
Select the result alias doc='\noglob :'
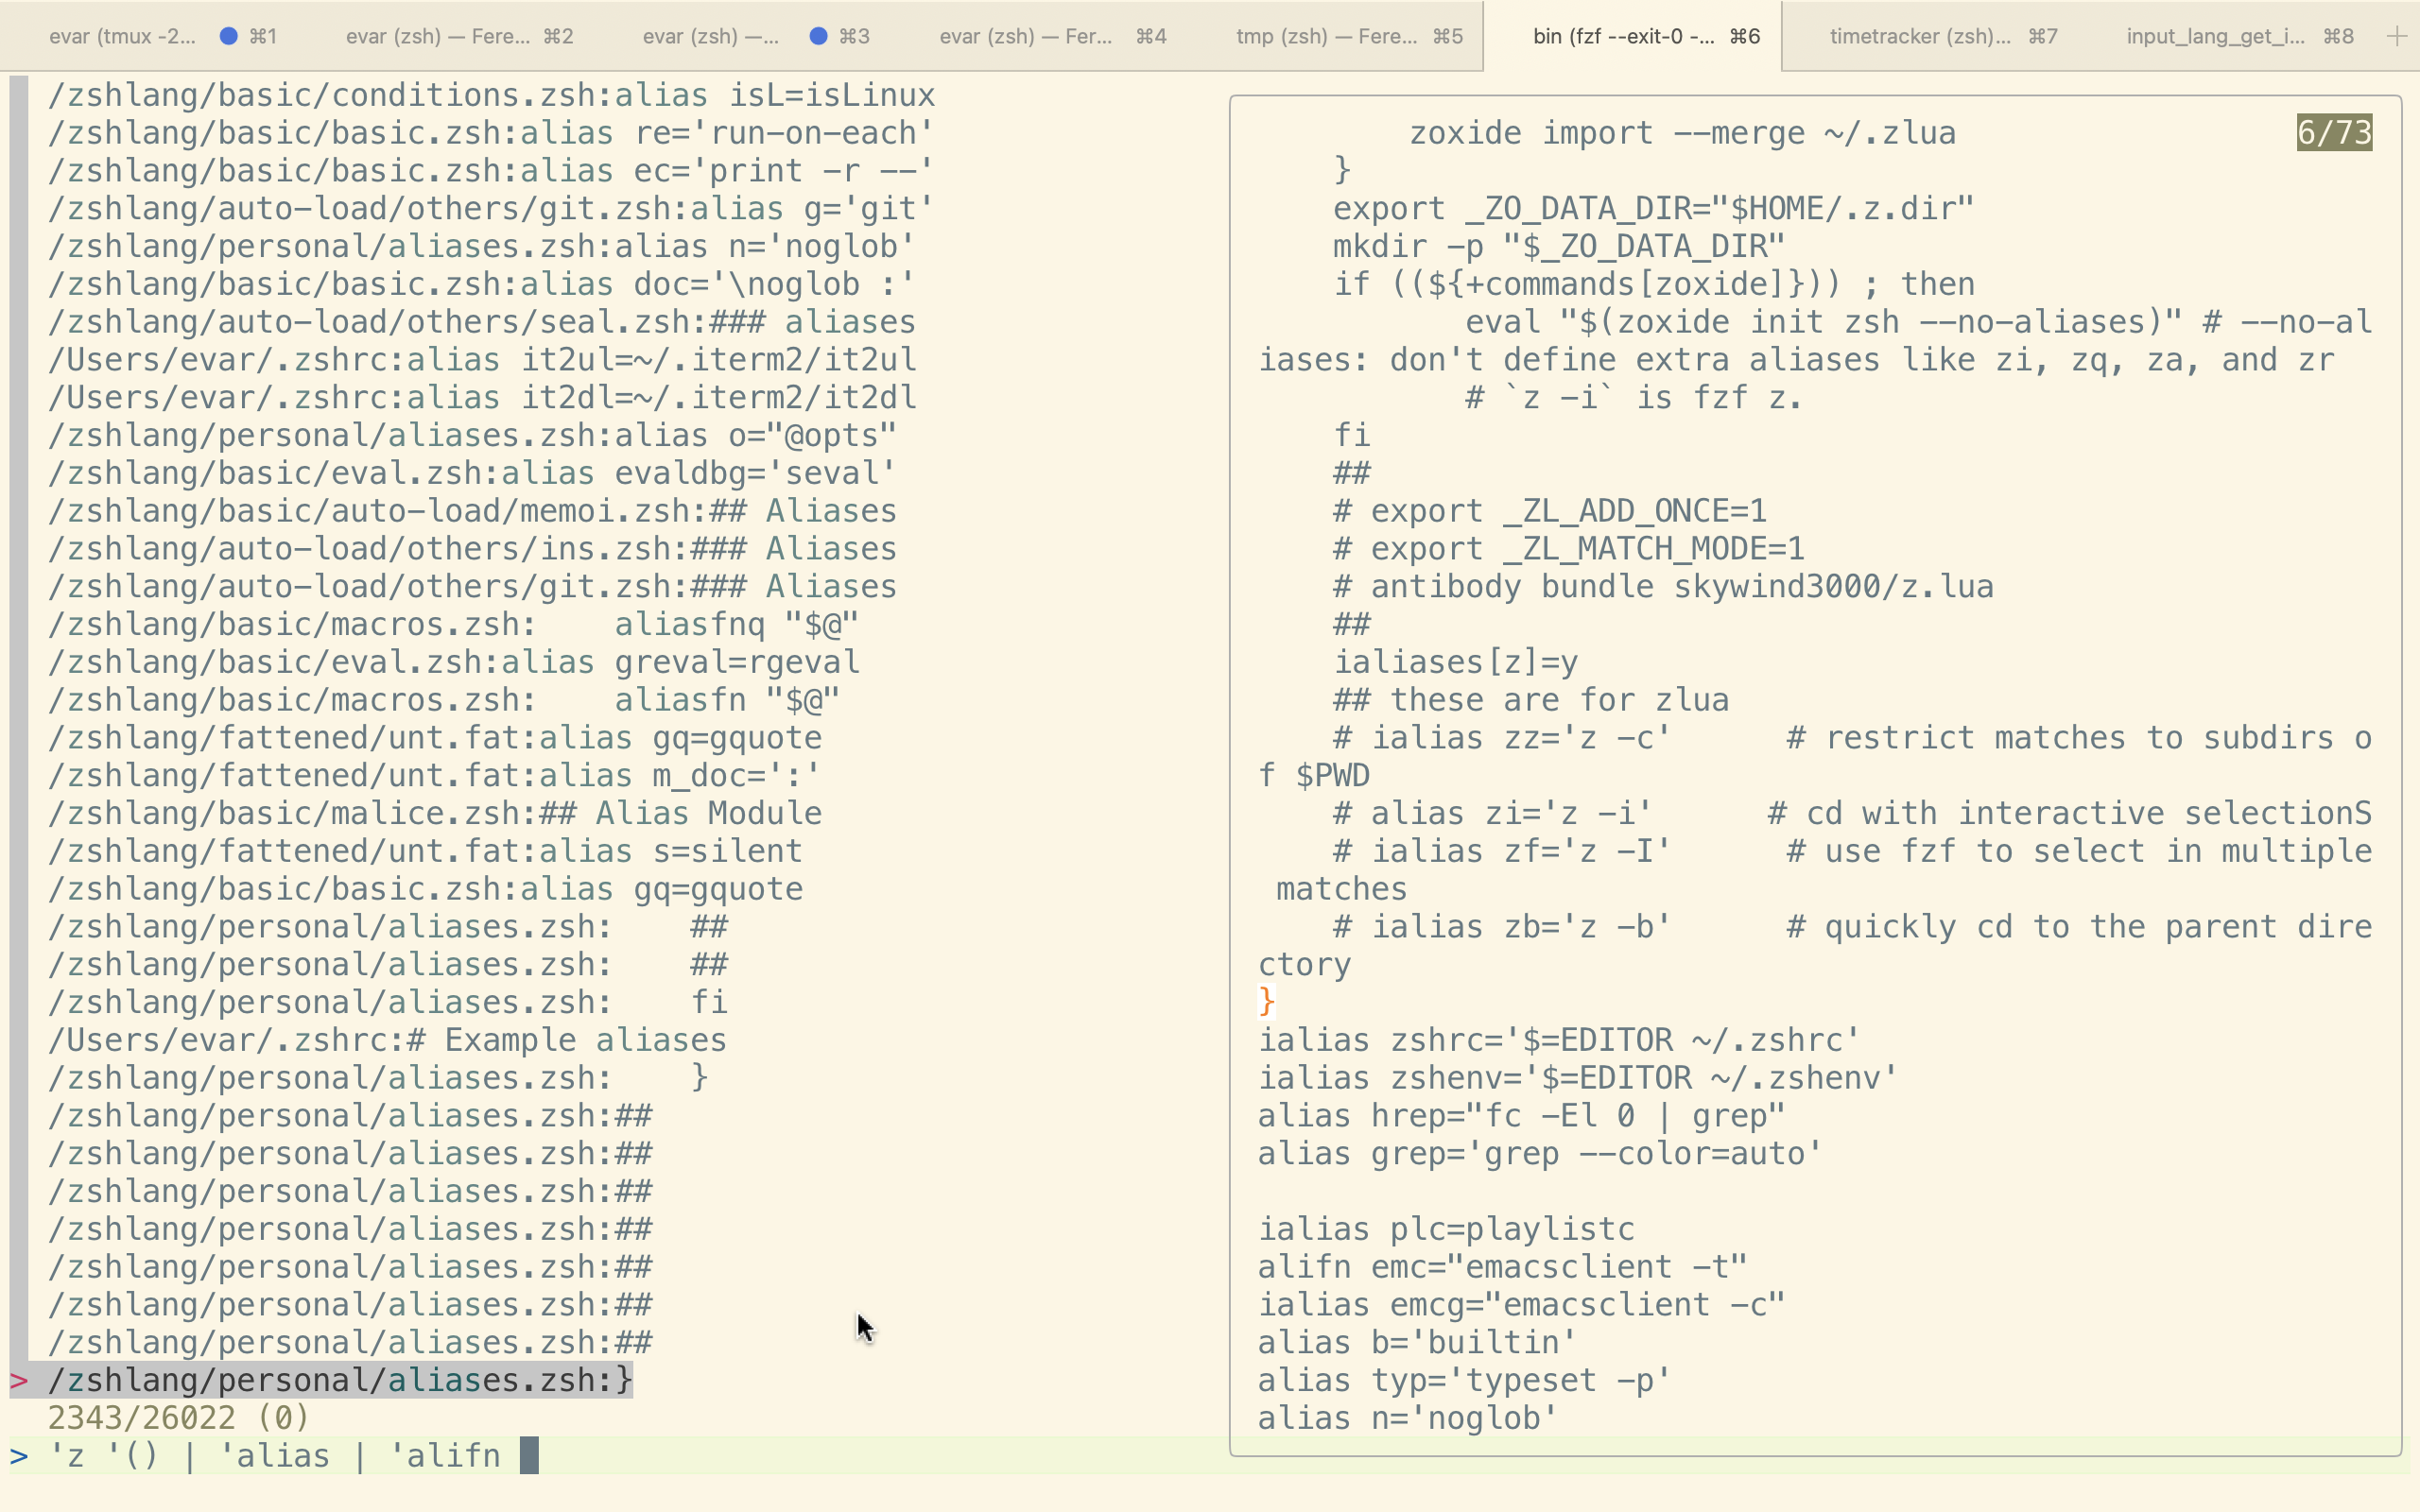(x=481, y=284)
